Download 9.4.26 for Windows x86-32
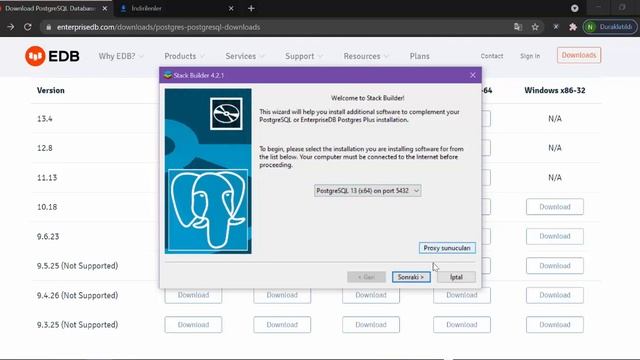This screenshot has height=360, width=640. [555, 295]
